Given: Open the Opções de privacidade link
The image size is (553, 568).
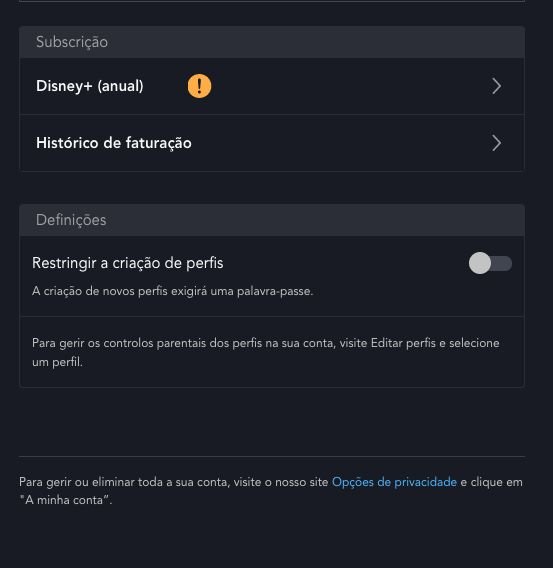Looking at the screenshot, I should 394,482.
